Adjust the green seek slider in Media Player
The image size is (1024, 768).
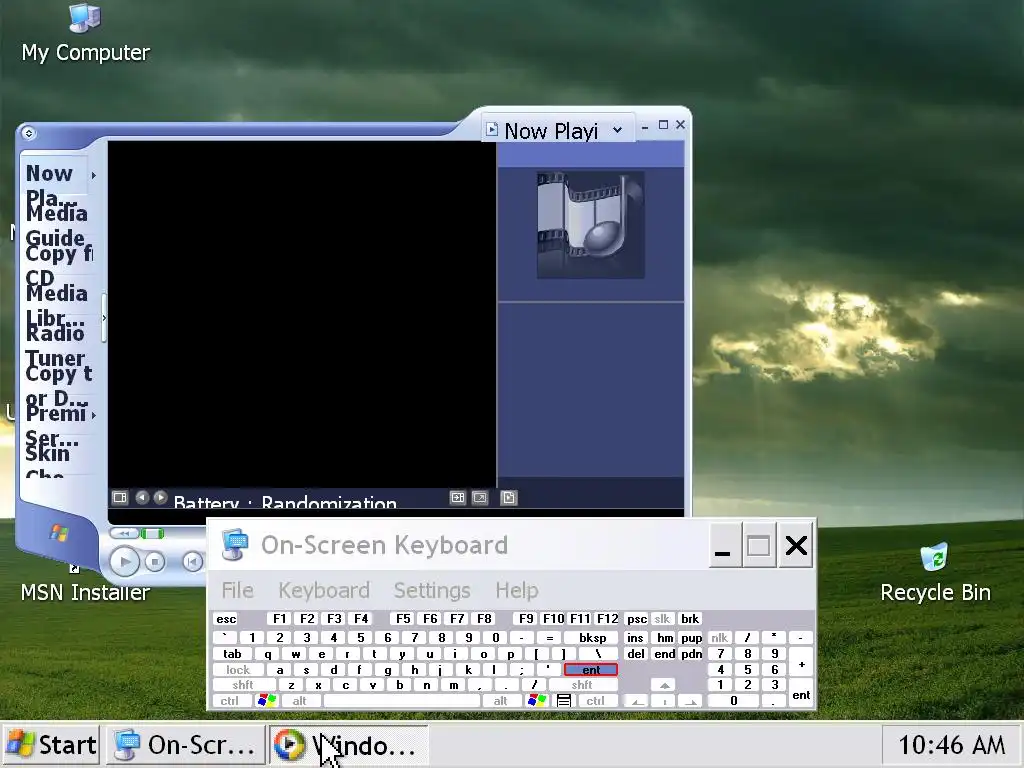click(x=152, y=534)
